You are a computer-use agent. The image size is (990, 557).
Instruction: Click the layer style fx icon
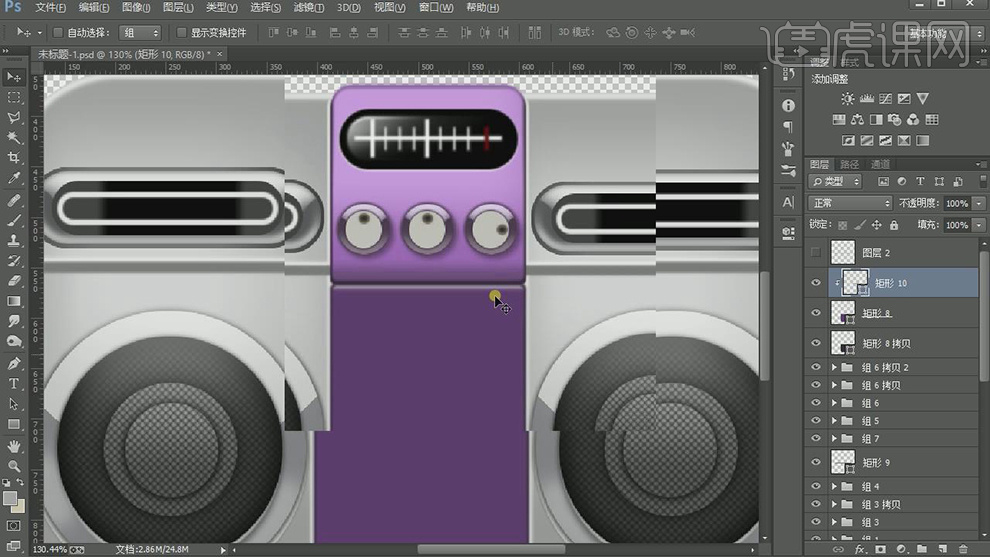tap(859, 549)
